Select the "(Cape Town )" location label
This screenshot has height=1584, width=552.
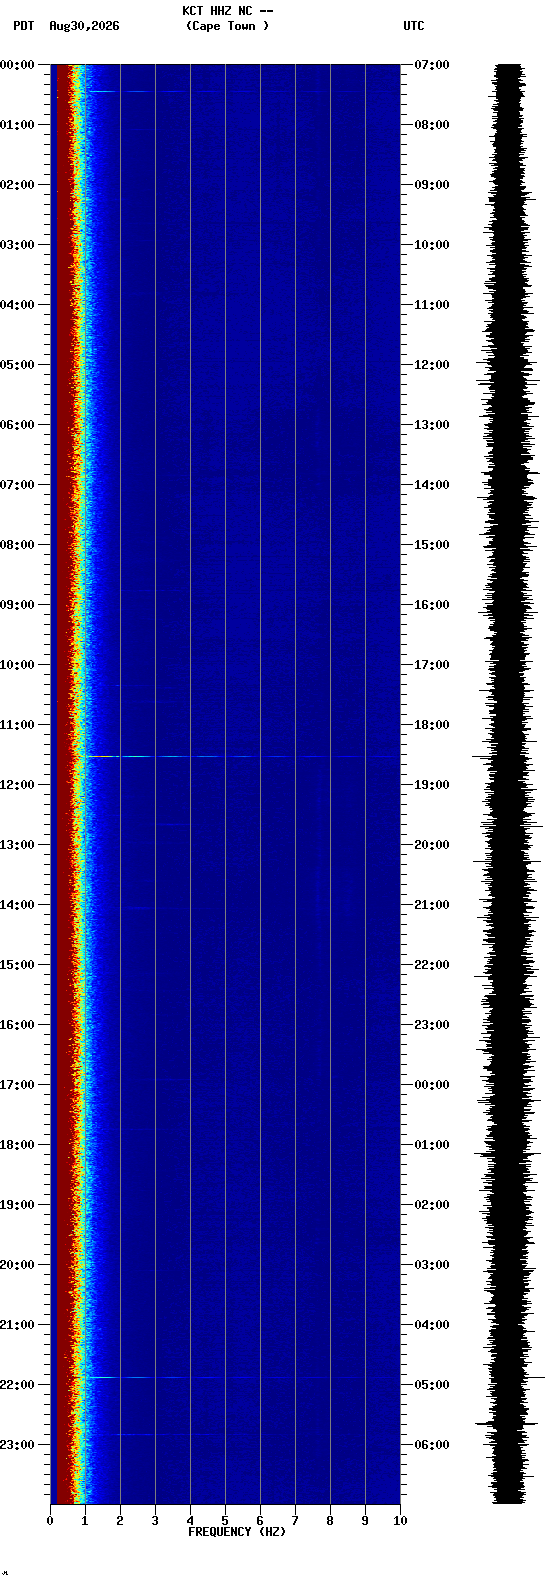(227, 26)
